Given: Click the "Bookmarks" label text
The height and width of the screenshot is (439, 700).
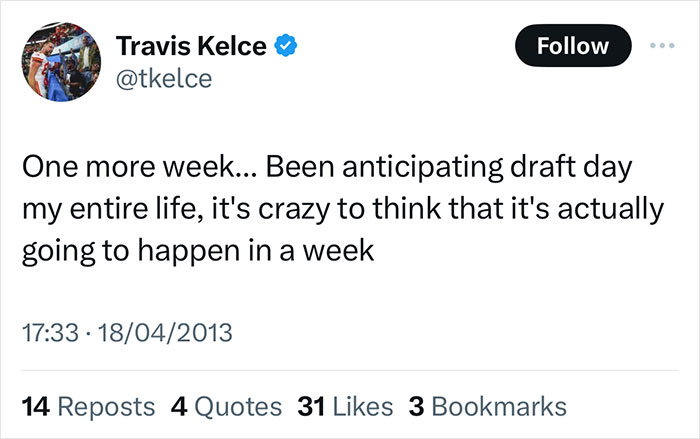Looking at the screenshot, I should click(500, 407).
